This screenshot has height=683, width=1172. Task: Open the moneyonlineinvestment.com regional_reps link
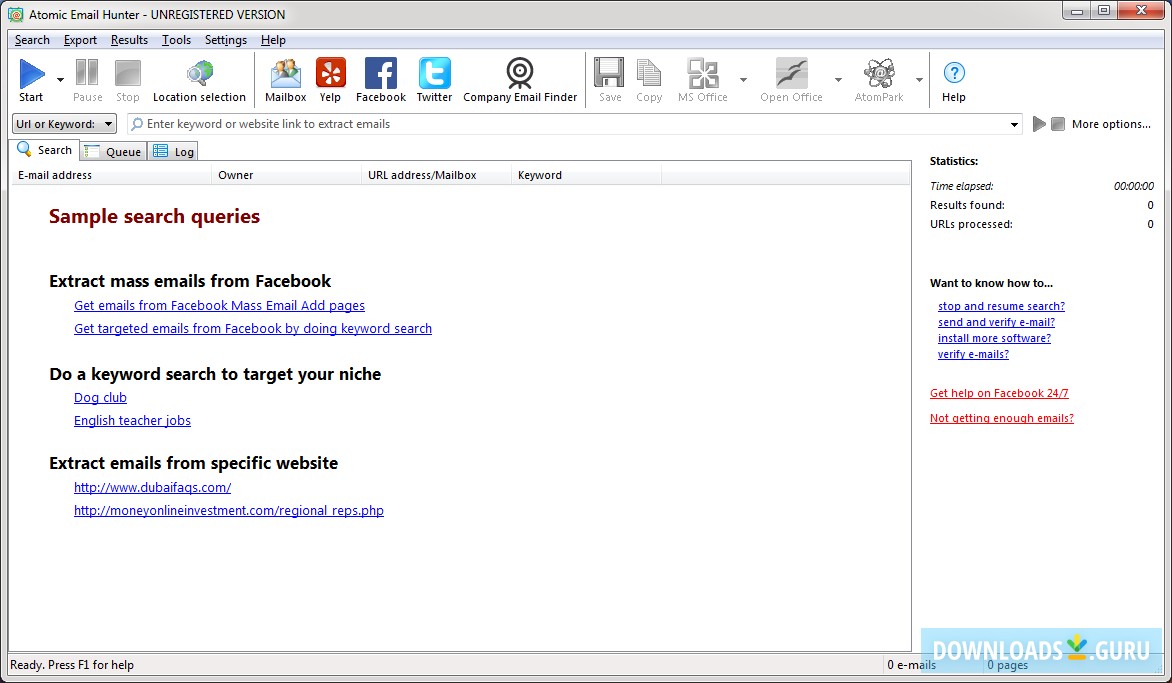coord(229,510)
